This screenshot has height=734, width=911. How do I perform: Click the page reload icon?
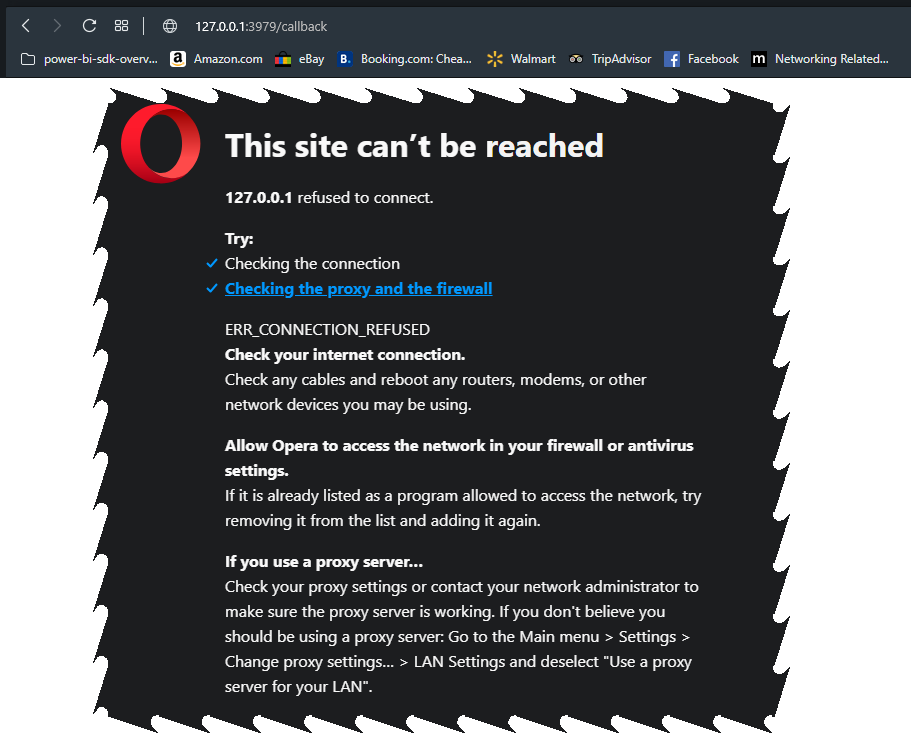[x=88, y=26]
